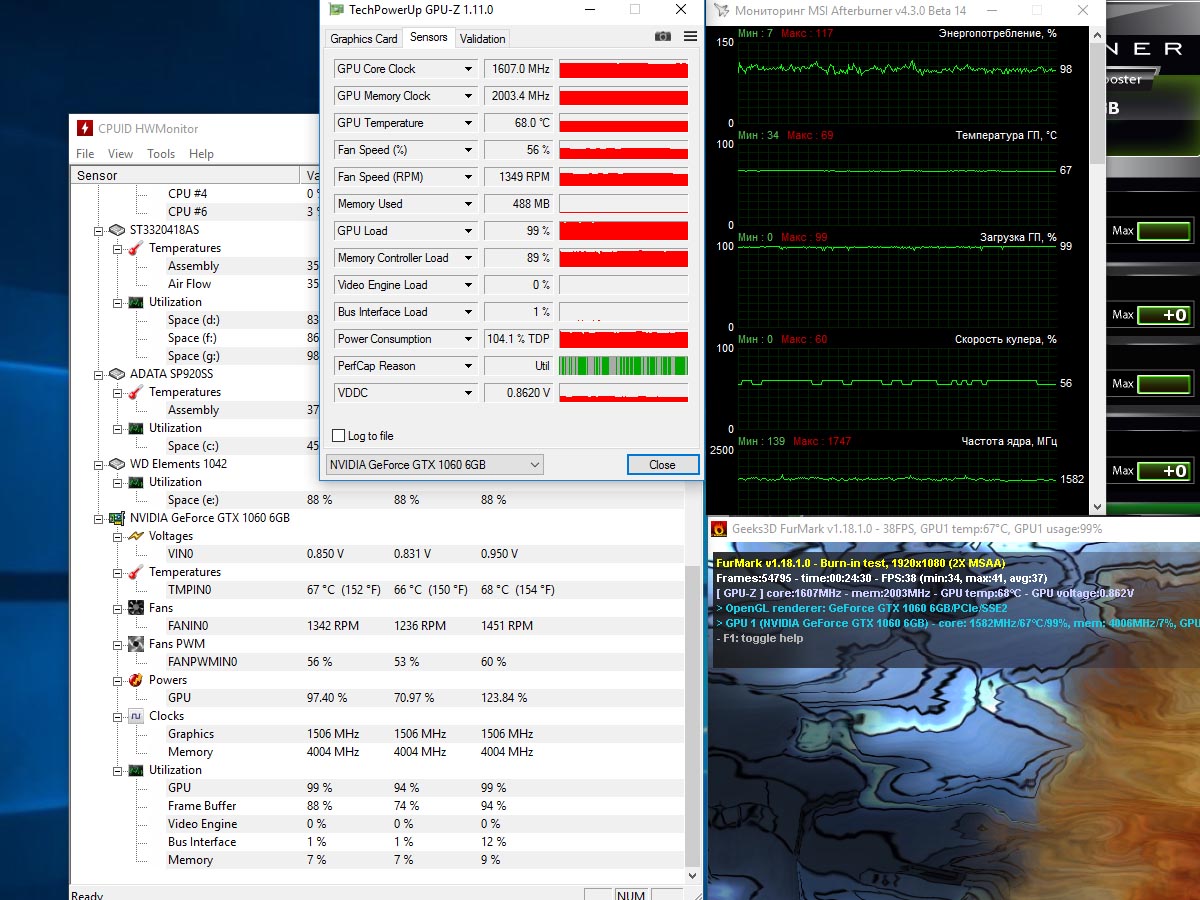Collapse NVIDIA GeForce GTX 1060 6GB tree node
This screenshot has width=1200, height=900.
(99, 518)
